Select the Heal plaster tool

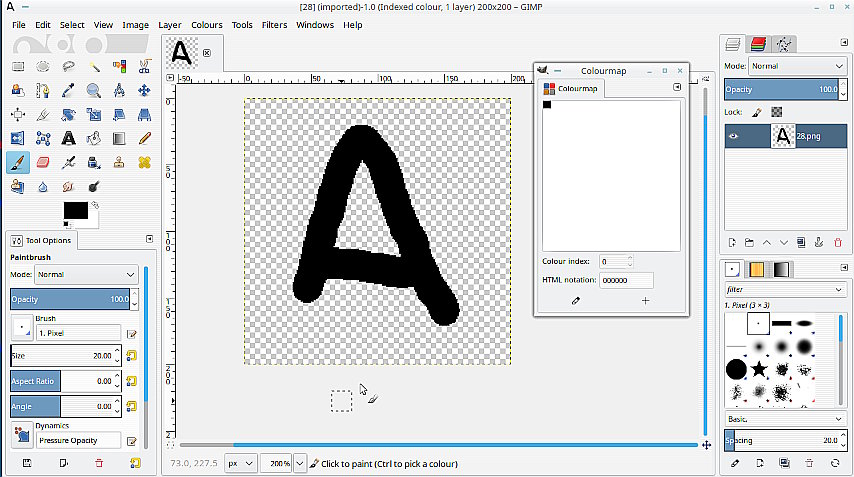click(x=144, y=162)
